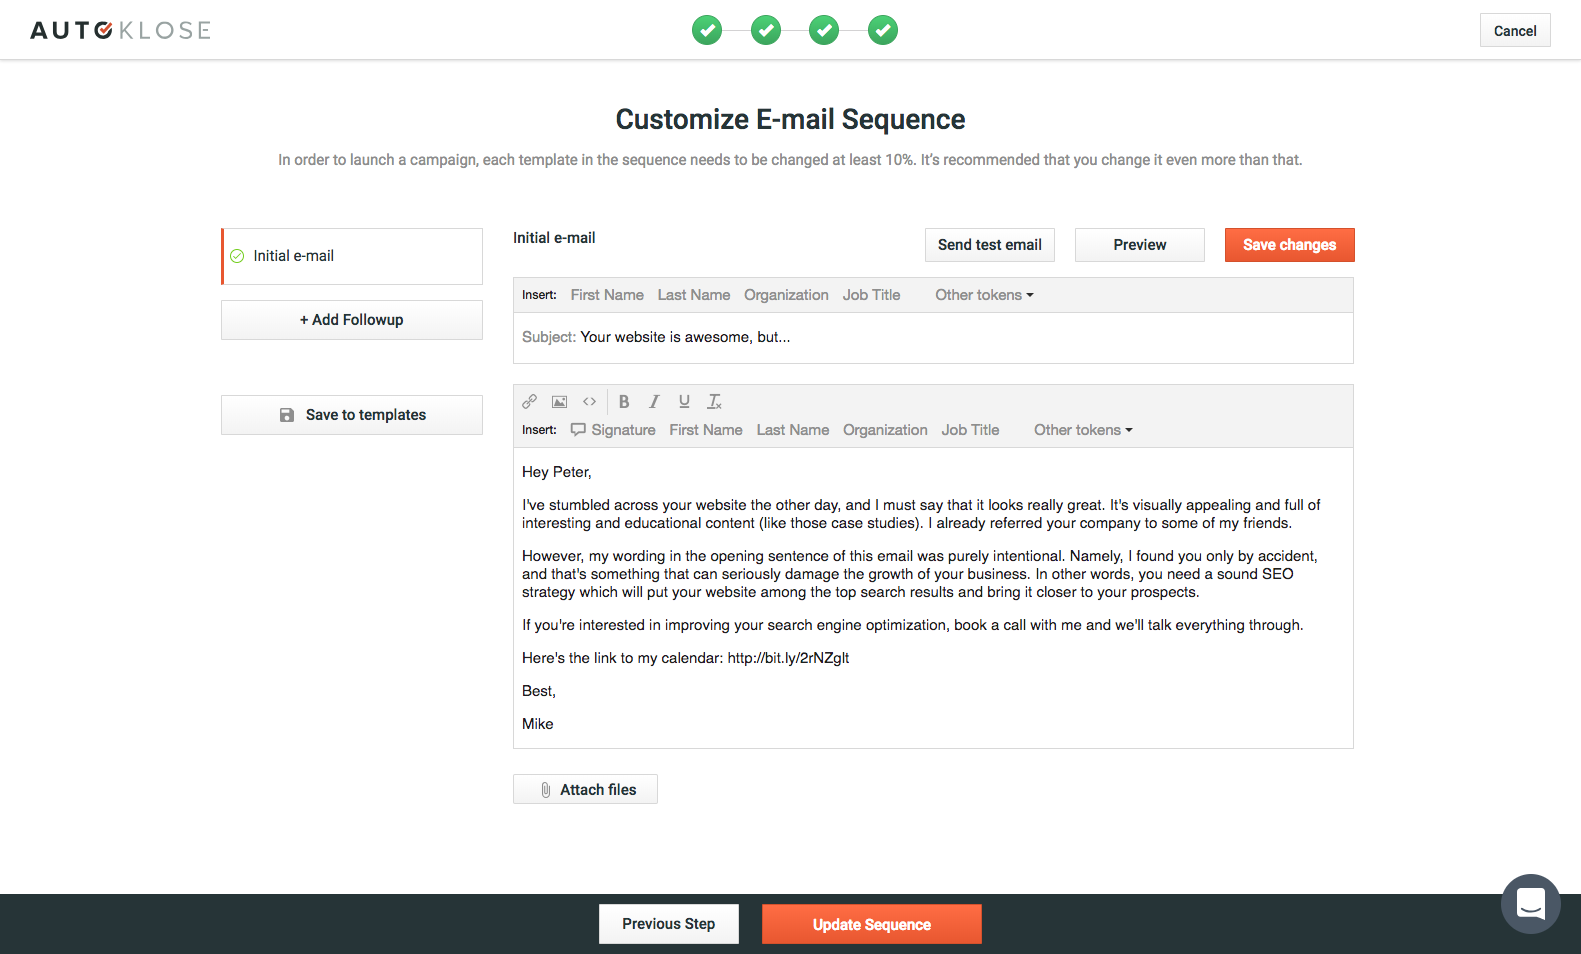Click the second green step checkmark

(x=766, y=30)
